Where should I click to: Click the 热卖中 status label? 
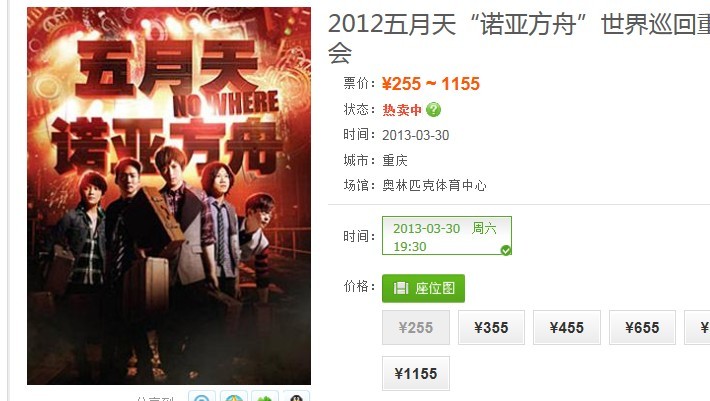click(402, 110)
